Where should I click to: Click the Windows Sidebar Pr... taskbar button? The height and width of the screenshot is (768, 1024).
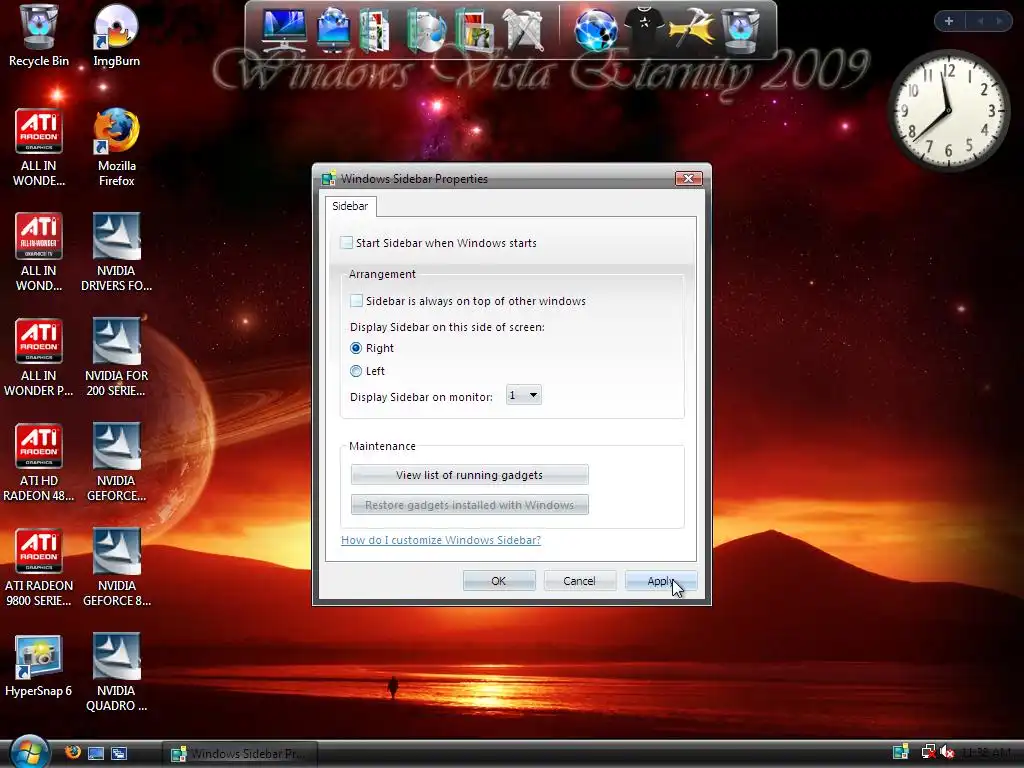(239, 754)
